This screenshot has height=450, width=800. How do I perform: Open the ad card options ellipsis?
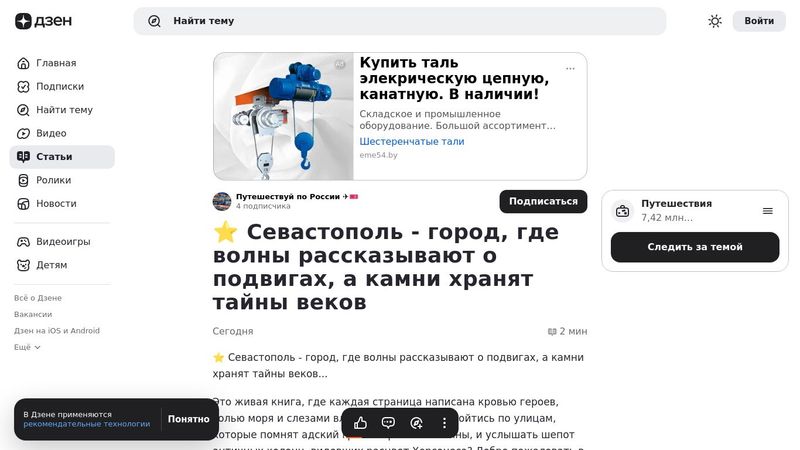[x=570, y=68]
